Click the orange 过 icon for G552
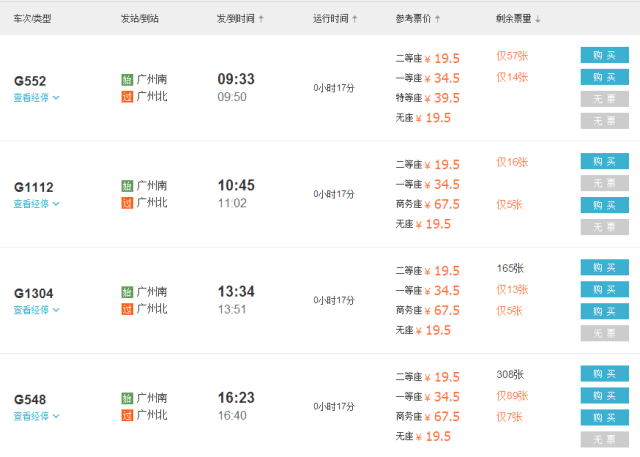Image resolution: width=640 pixels, height=457 pixels. 127,97
